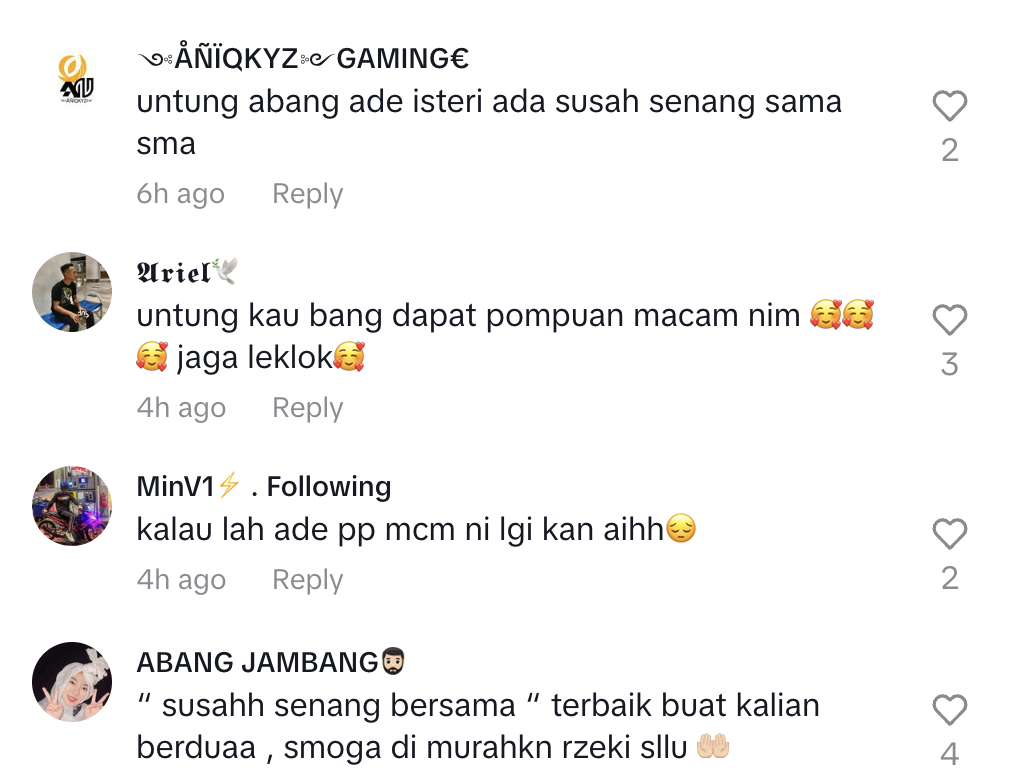Like the ÅÑÏQKYZ GAMING comment
This screenshot has width=1020, height=774.
949,106
